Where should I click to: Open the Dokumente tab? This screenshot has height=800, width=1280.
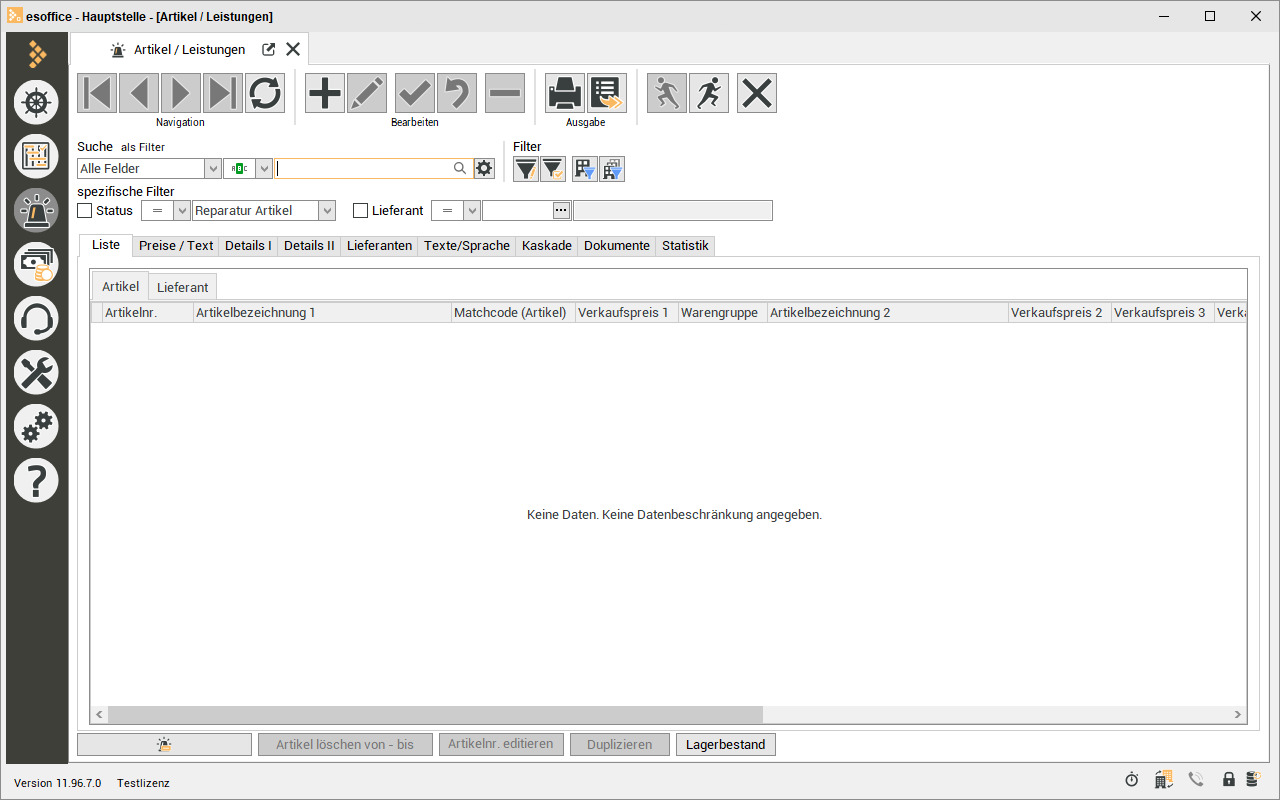[x=617, y=245]
